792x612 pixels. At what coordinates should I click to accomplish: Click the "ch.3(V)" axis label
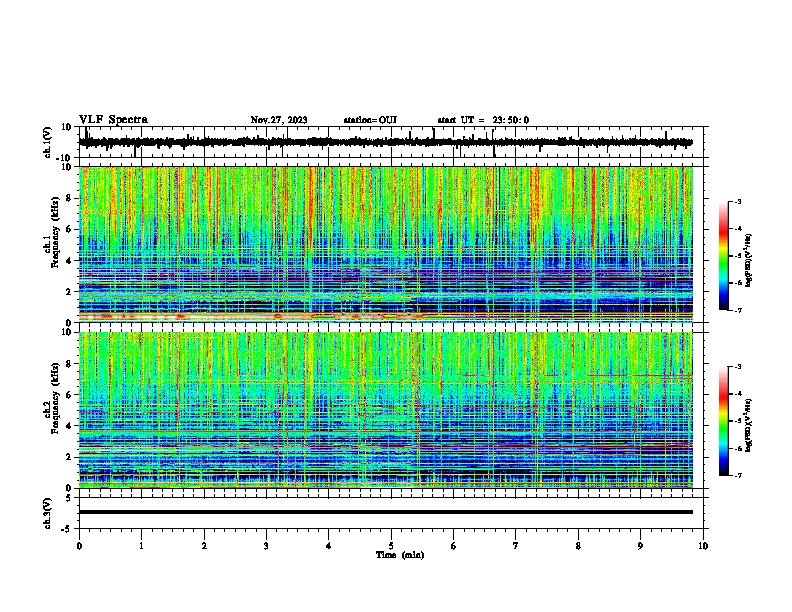tap(48, 514)
